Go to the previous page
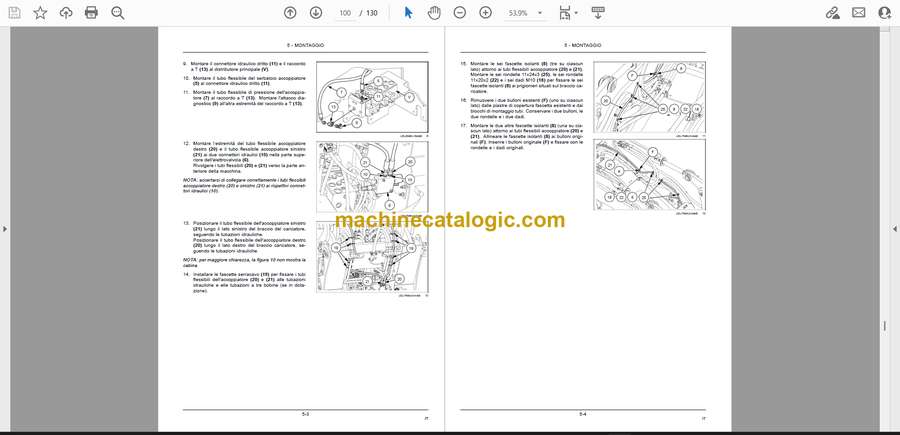Viewport: 900px width, 435px height. click(290, 13)
